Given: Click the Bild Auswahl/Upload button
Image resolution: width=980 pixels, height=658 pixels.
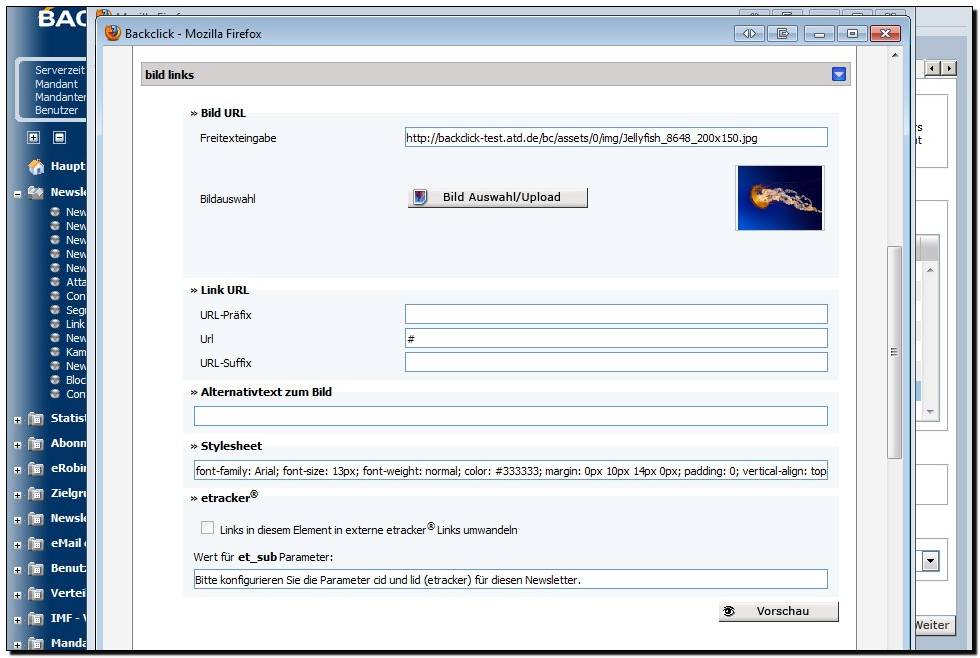Looking at the screenshot, I should (x=497, y=197).
